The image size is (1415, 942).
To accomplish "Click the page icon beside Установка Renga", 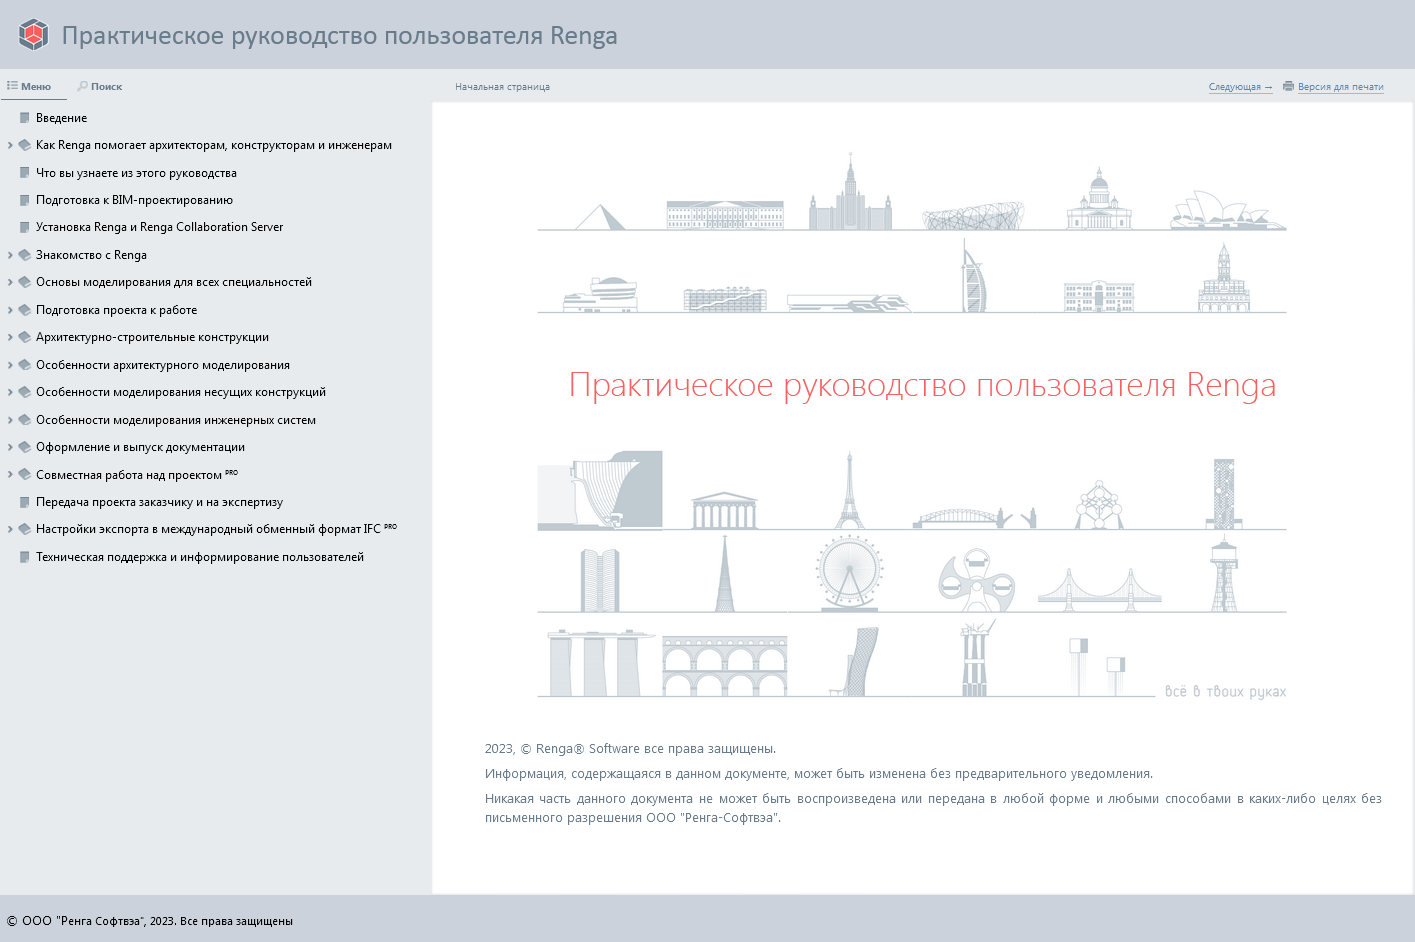I will [25, 227].
